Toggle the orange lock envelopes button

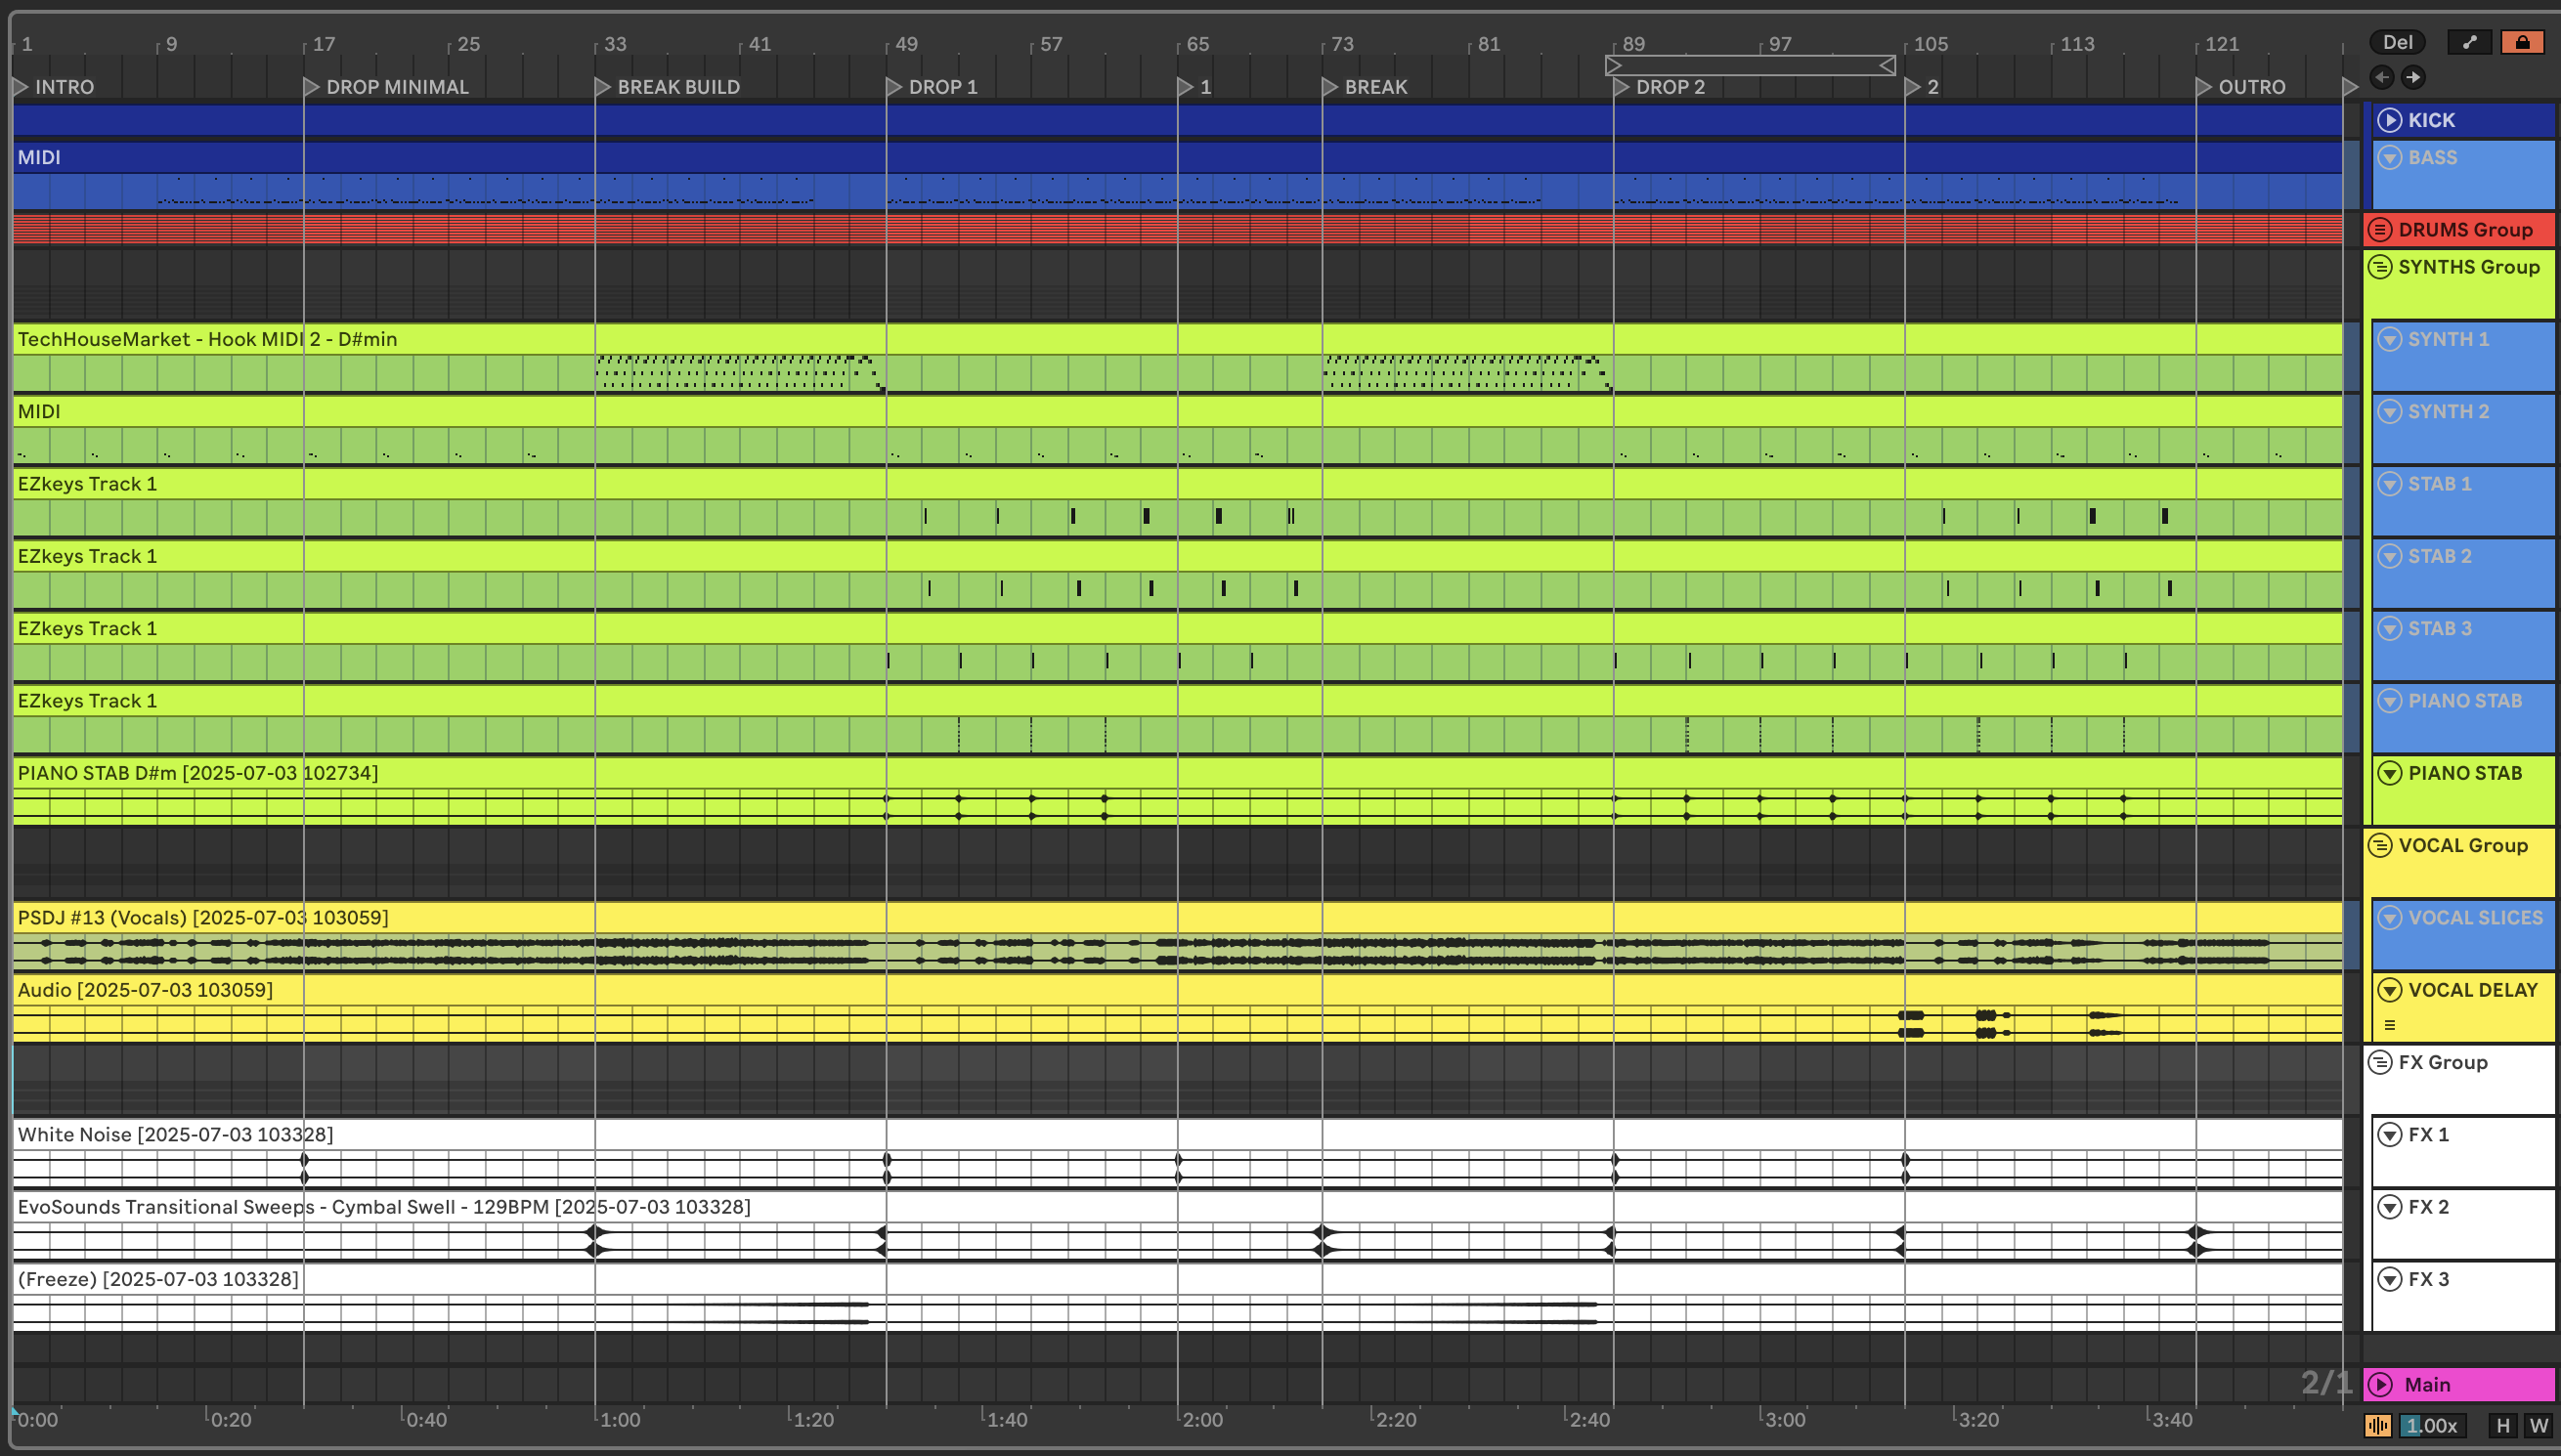coord(2522,42)
